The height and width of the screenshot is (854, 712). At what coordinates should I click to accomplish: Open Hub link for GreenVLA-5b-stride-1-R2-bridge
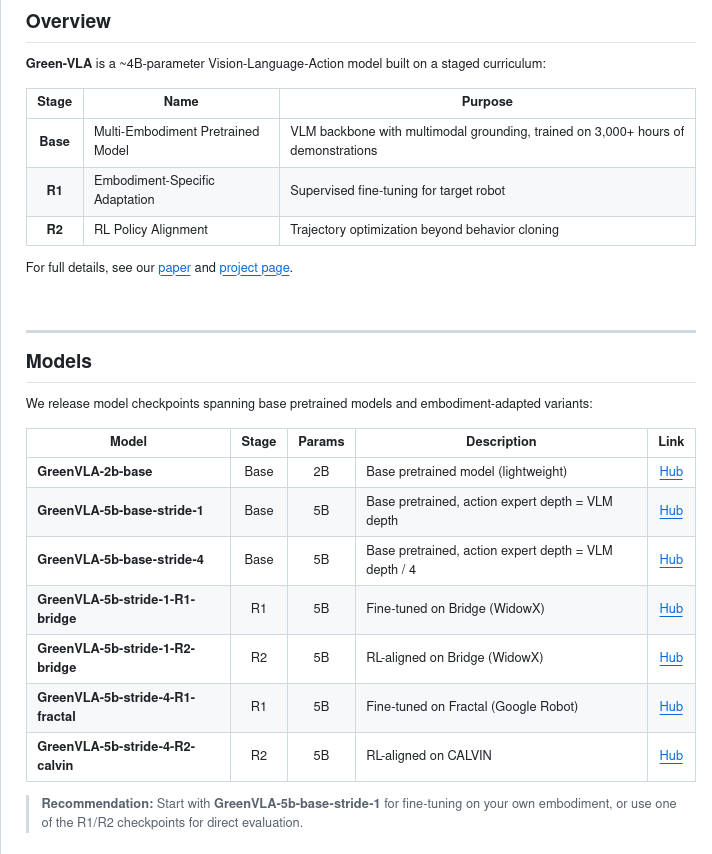tap(671, 658)
